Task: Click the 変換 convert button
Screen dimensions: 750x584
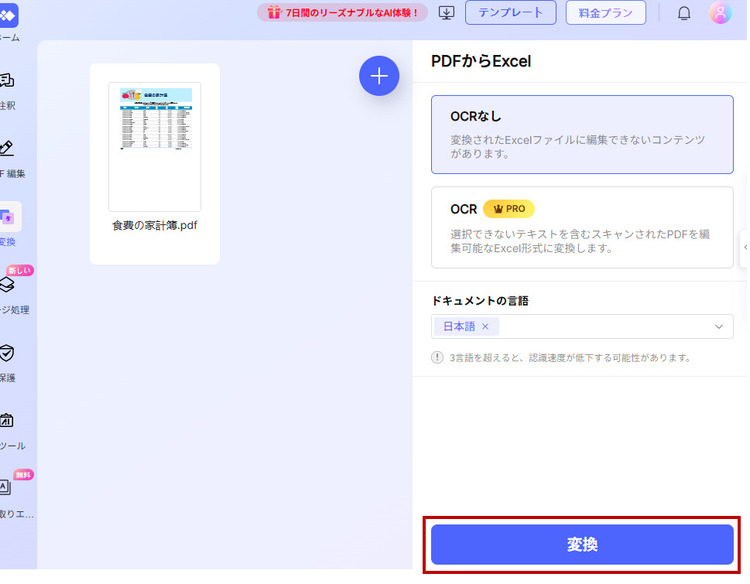Action: tap(582, 544)
